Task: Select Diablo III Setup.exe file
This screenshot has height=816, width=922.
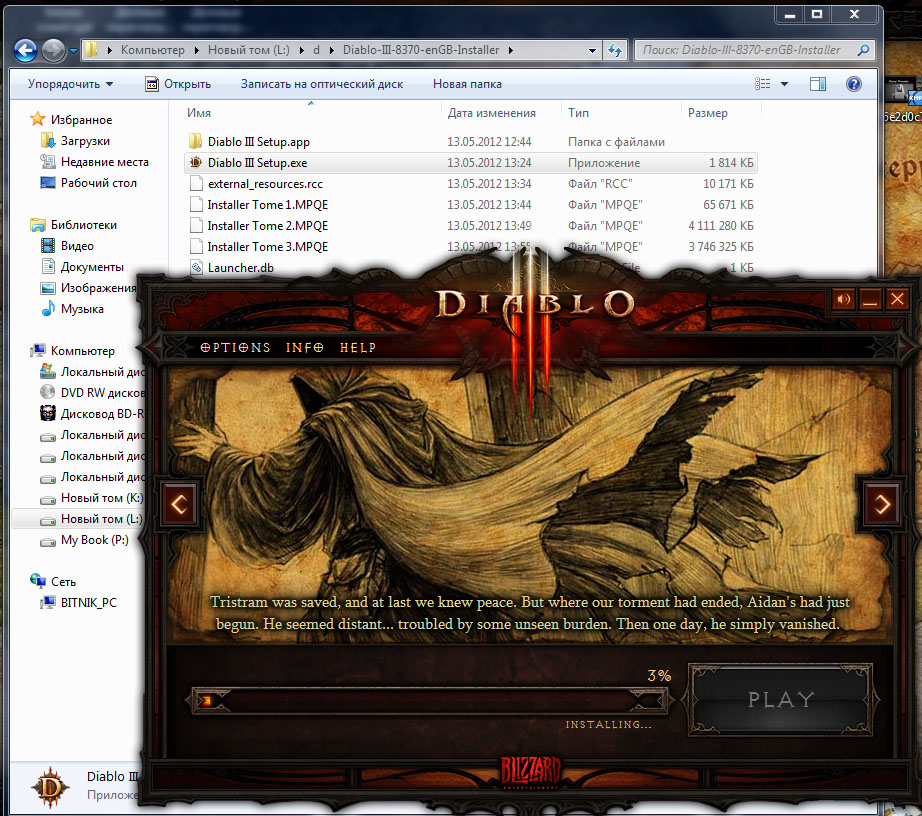Action: (x=257, y=163)
